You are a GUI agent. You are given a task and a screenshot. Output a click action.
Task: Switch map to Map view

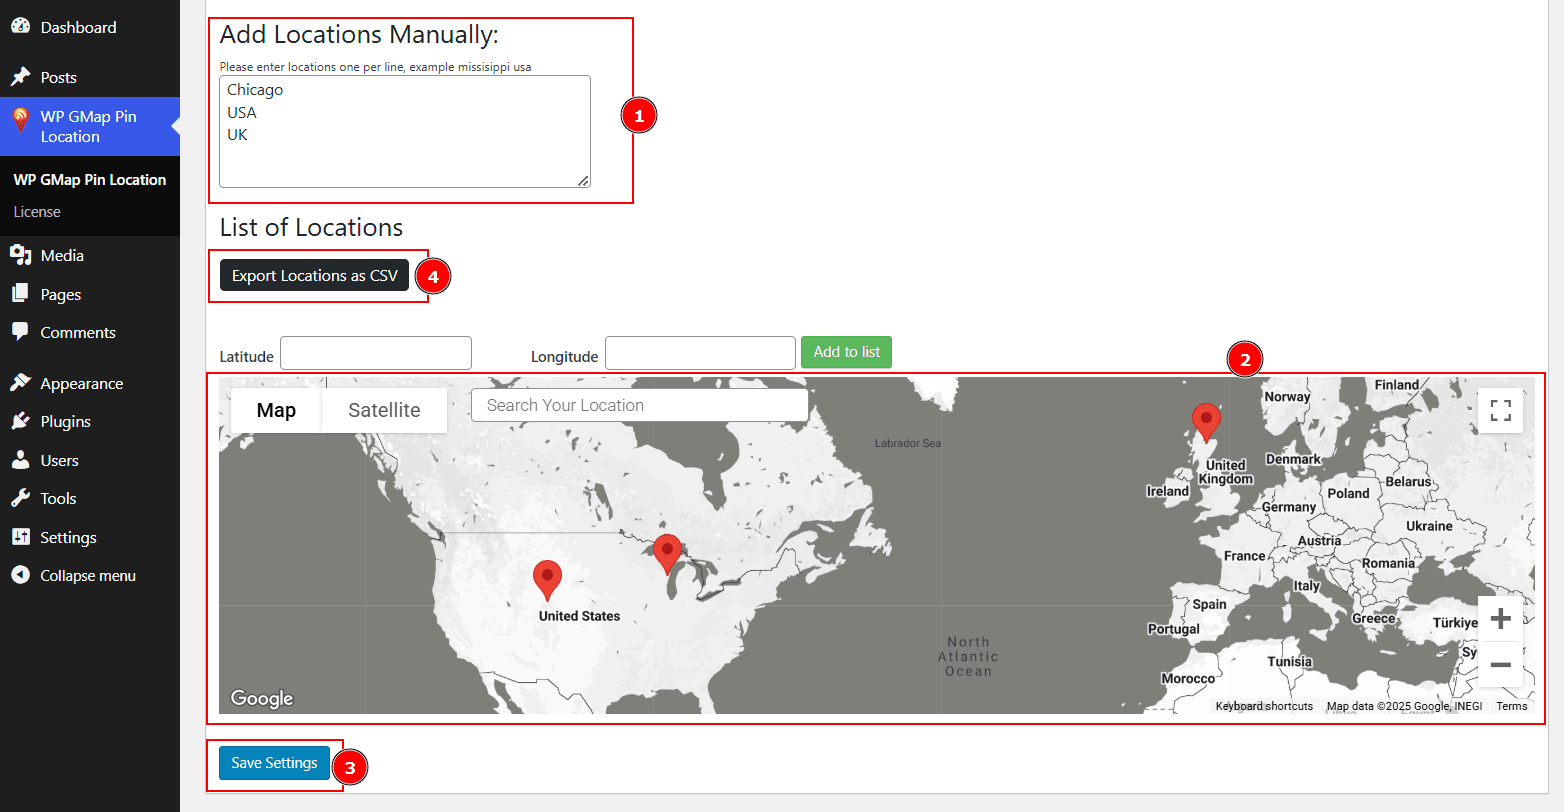click(x=276, y=410)
